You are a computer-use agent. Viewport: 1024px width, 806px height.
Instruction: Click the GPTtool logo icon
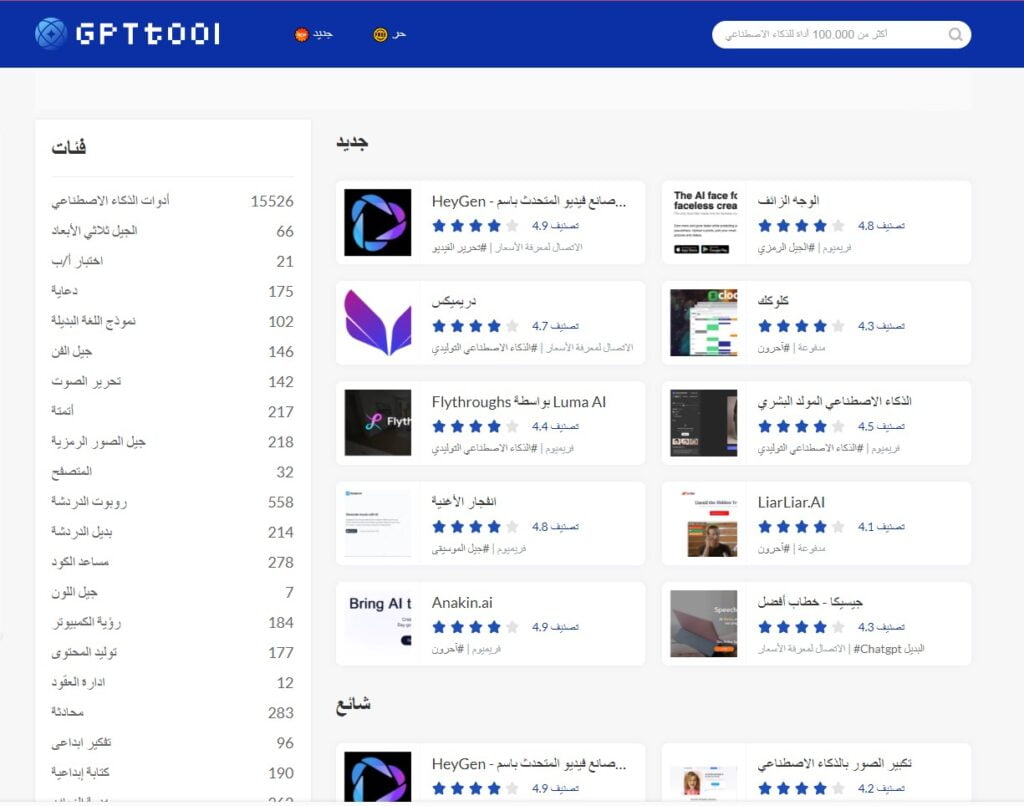point(50,34)
